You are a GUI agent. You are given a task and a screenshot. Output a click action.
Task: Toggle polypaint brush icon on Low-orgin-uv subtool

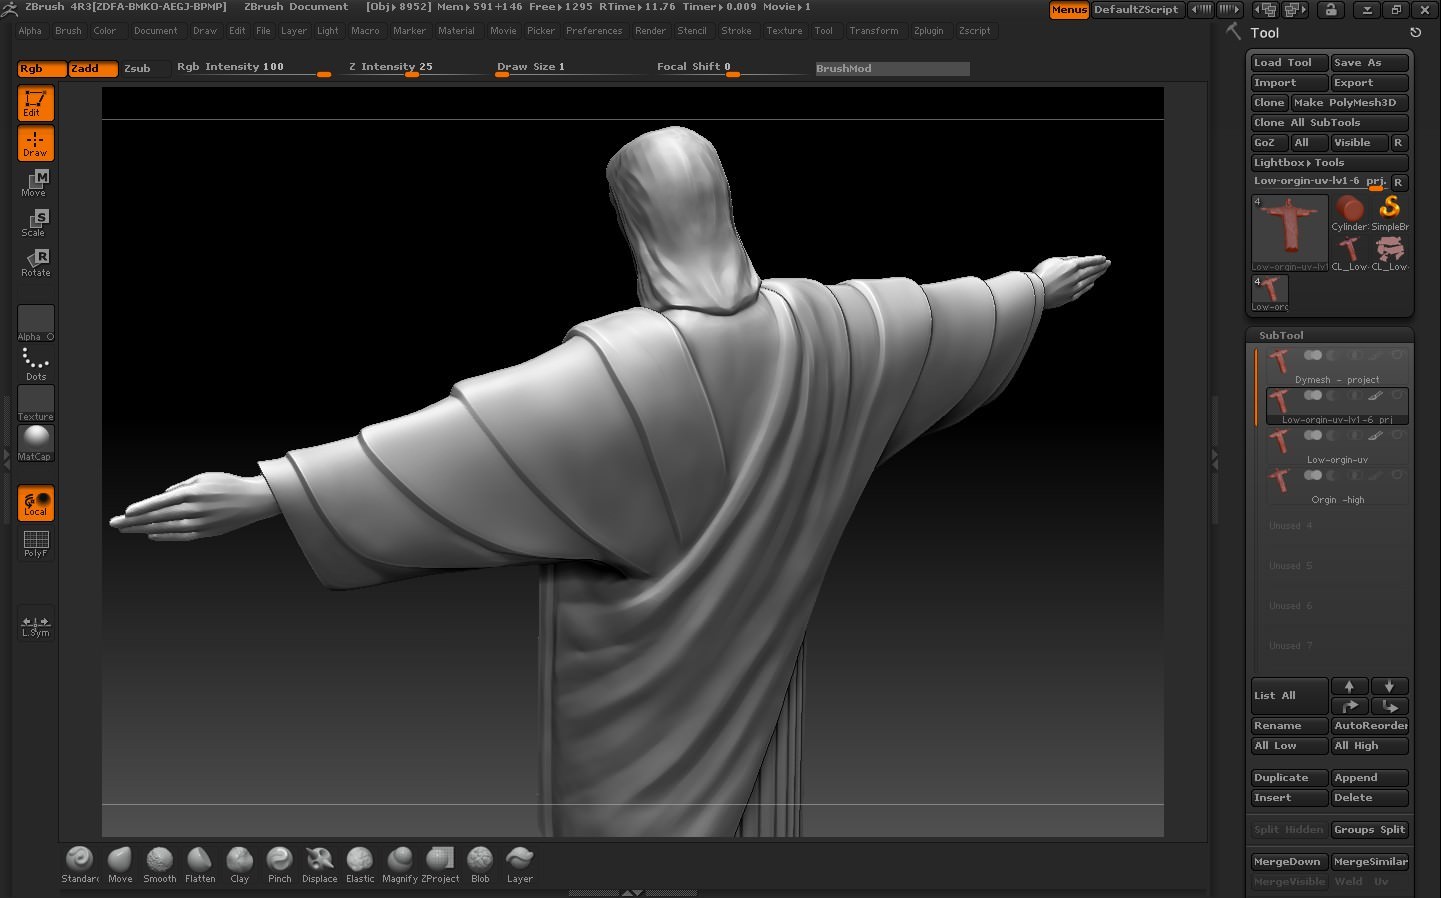[x=1376, y=436]
